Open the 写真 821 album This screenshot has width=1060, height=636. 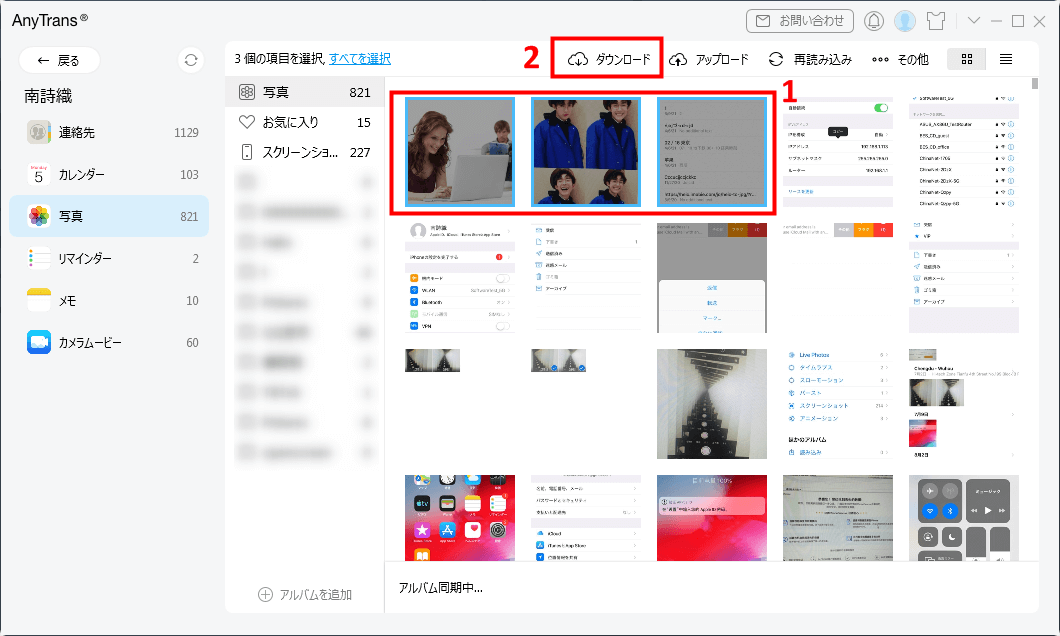tap(304, 92)
